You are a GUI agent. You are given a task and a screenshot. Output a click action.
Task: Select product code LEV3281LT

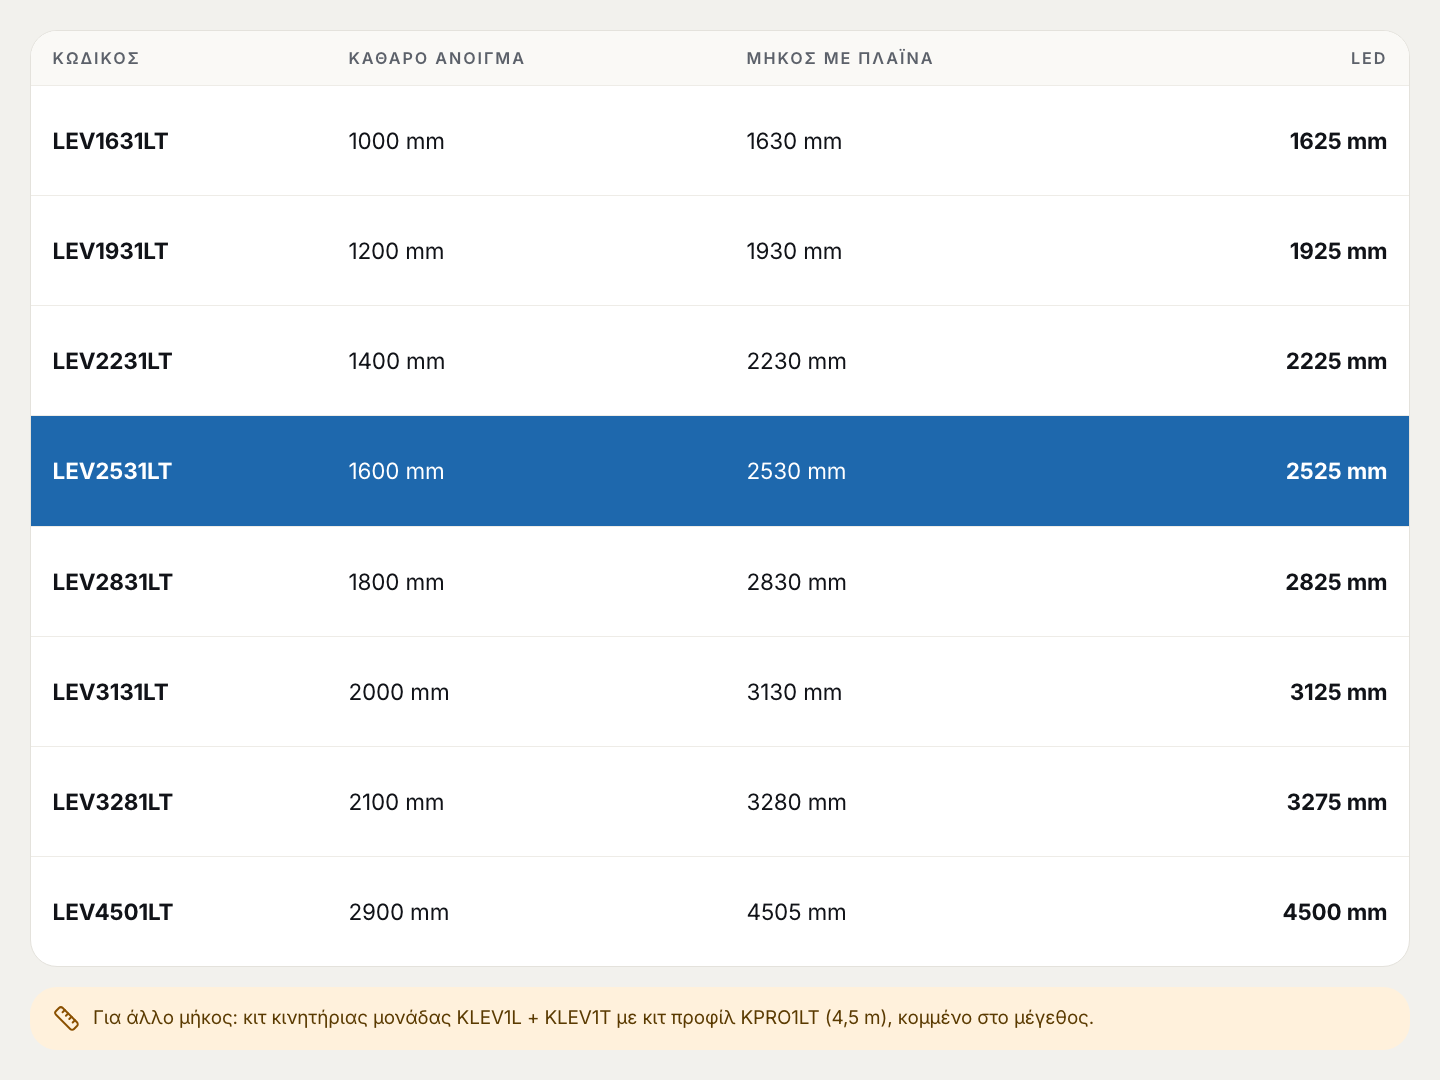tap(112, 802)
